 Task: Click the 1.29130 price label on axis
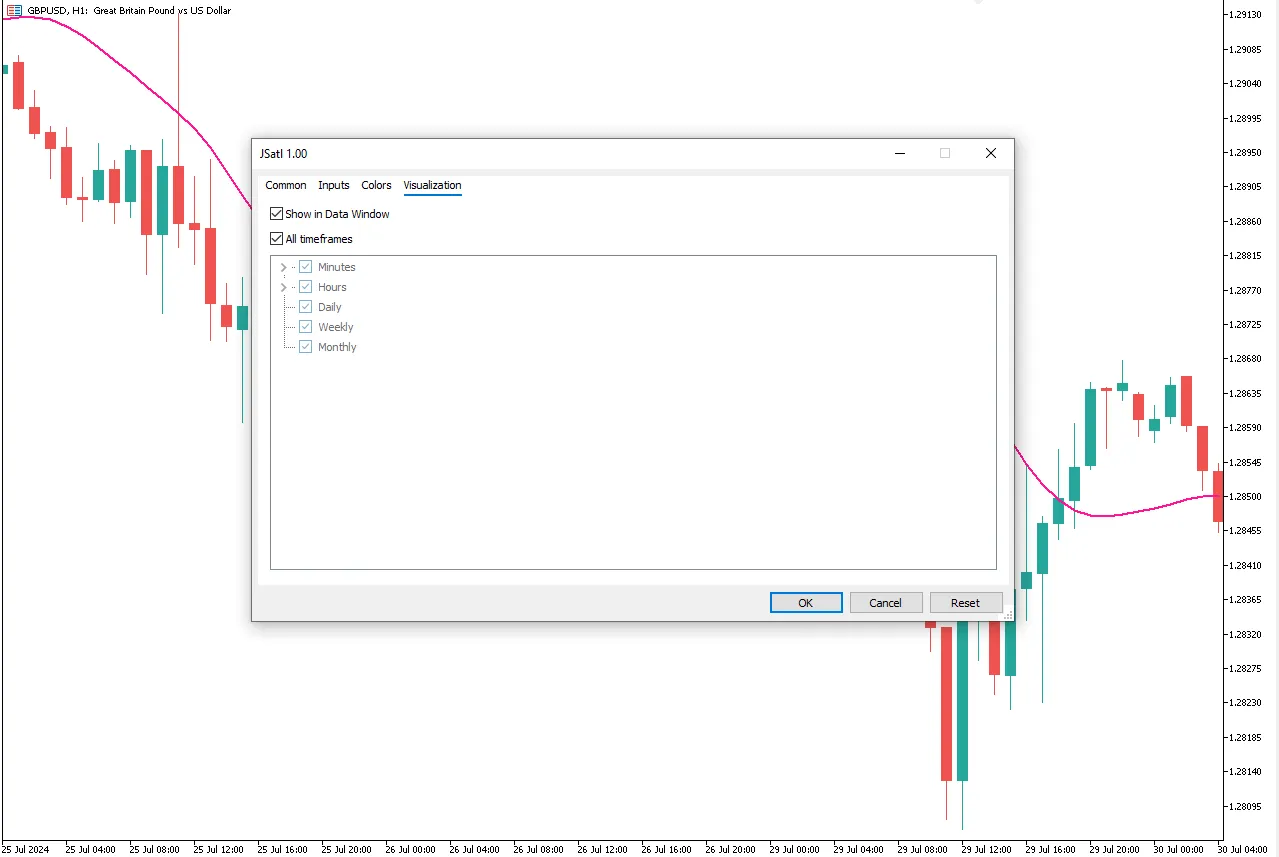pos(1245,15)
